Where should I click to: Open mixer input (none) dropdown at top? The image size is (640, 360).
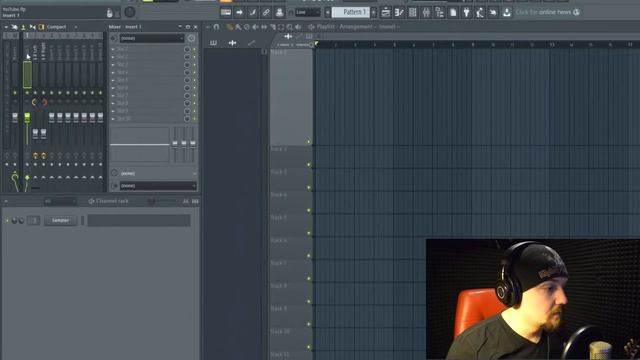[x=151, y=38]
